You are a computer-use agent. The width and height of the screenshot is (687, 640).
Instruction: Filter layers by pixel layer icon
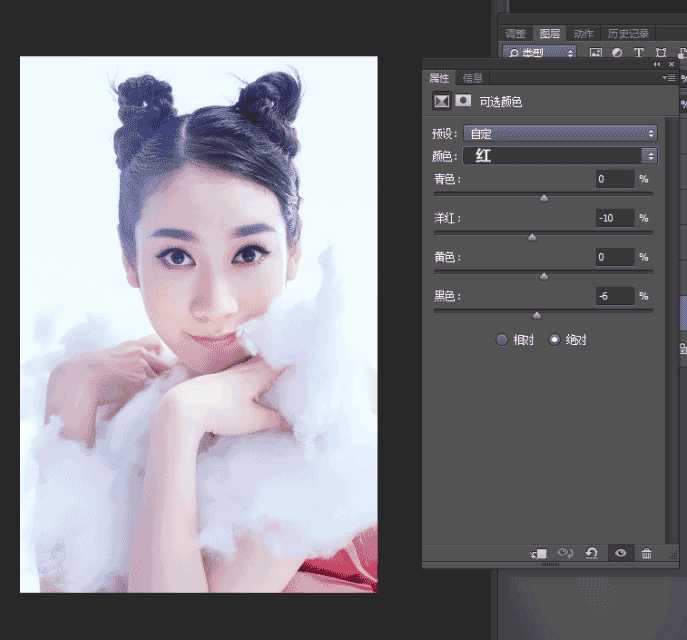point(596,53)
